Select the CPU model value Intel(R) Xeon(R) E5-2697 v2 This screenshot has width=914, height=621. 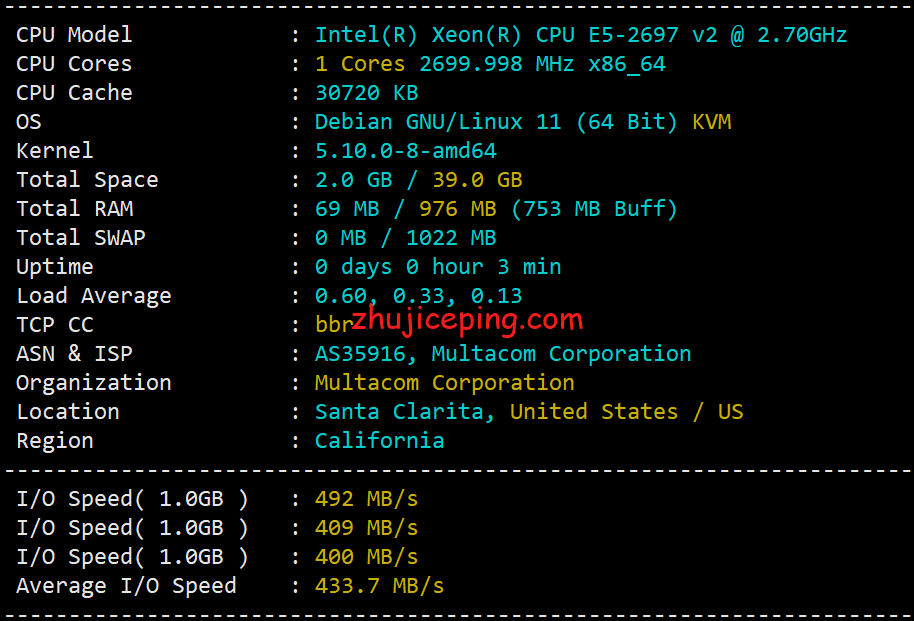tap(581, 36)
